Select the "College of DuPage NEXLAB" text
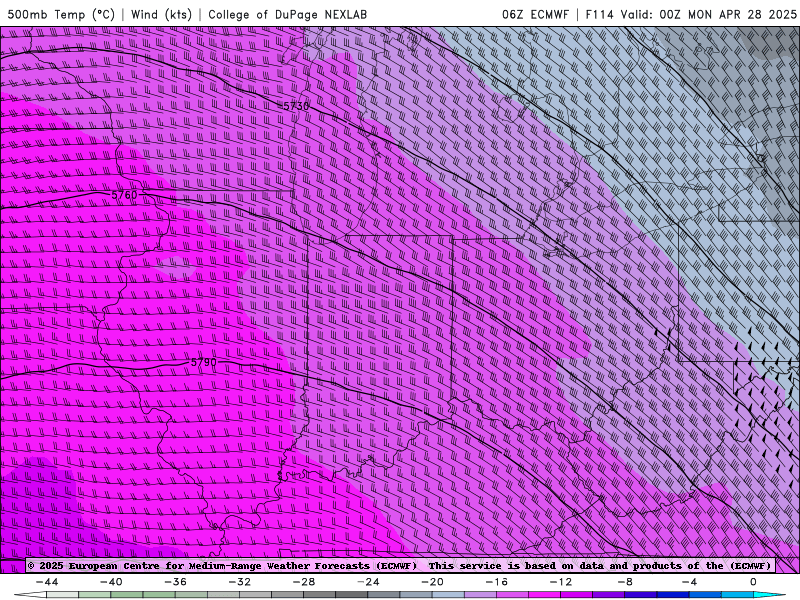The image size is (800, 600). click(287, 14)
